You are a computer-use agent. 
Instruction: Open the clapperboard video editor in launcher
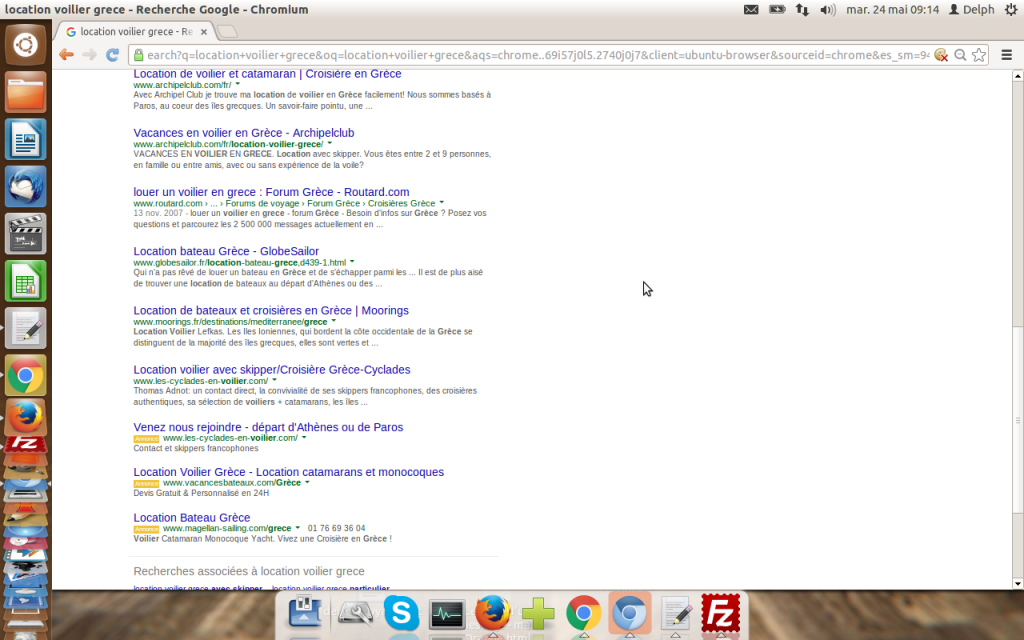click(x=25, y=233)
